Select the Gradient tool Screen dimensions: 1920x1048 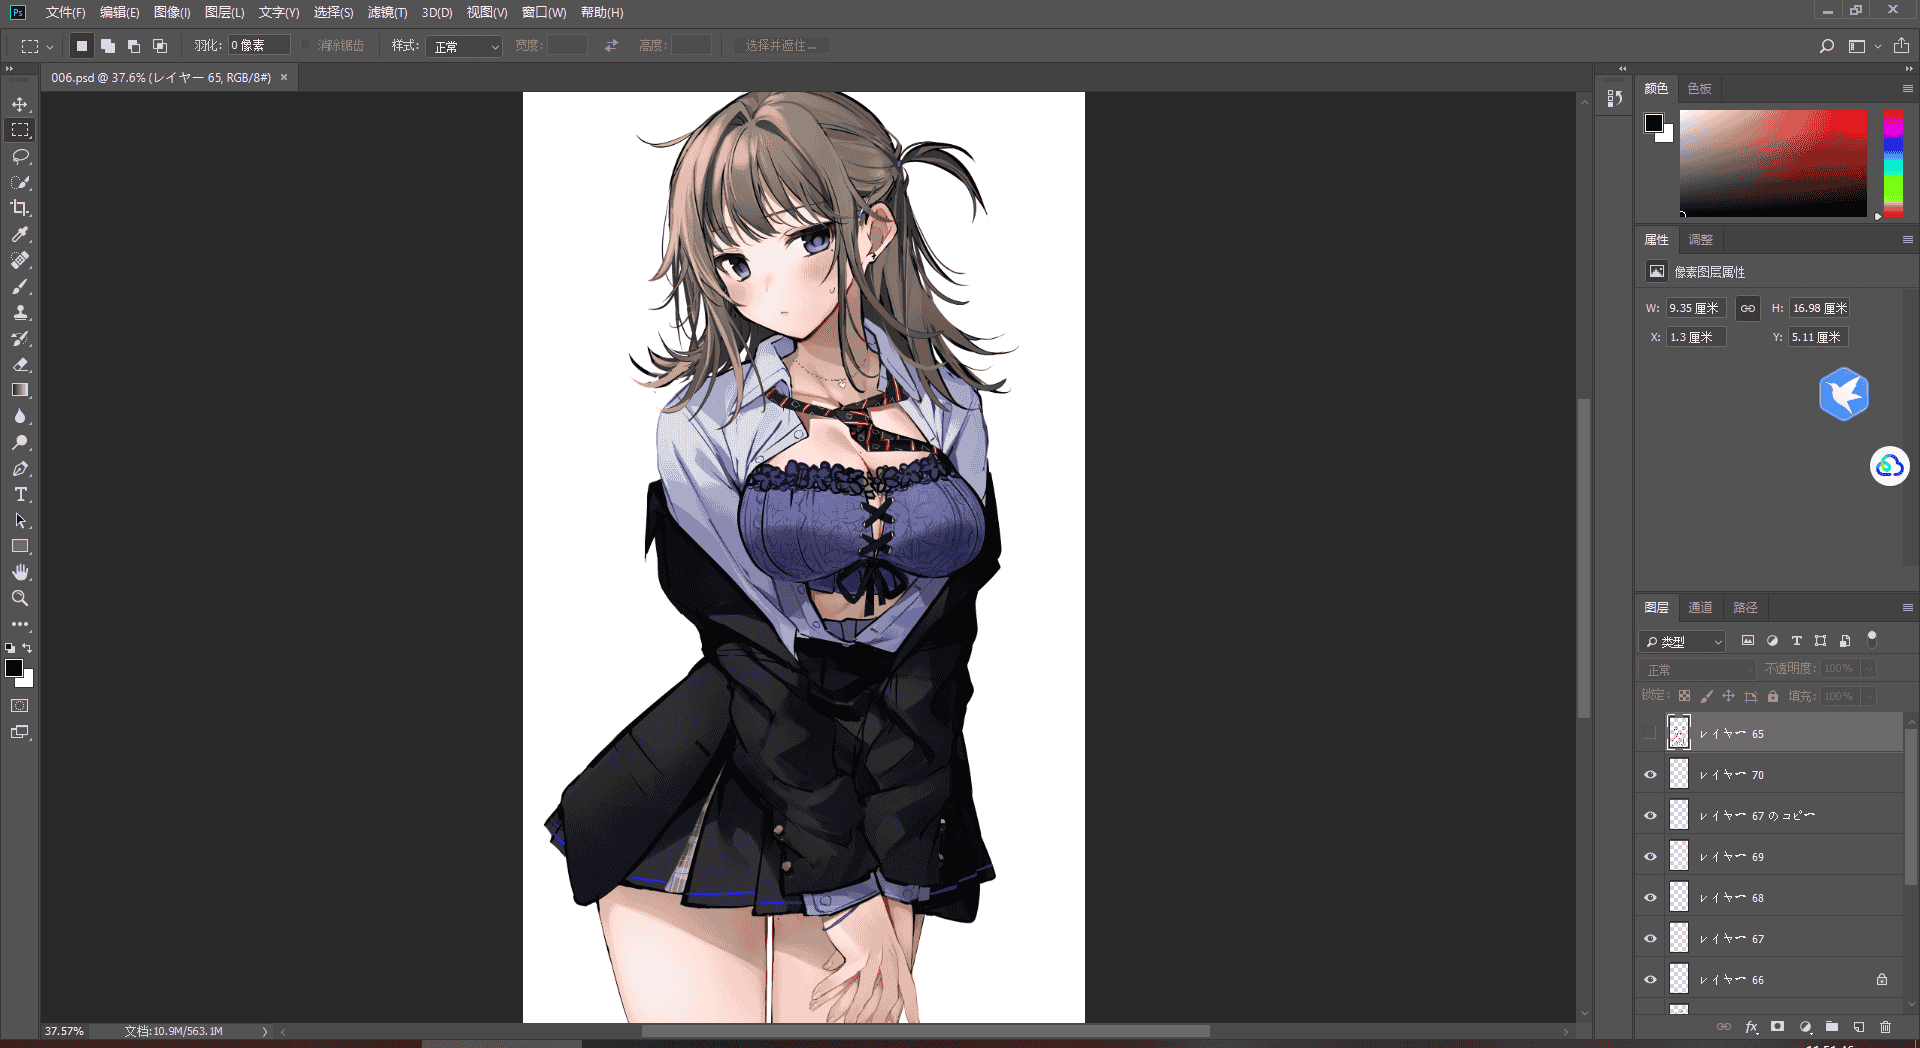coord(20,390)
